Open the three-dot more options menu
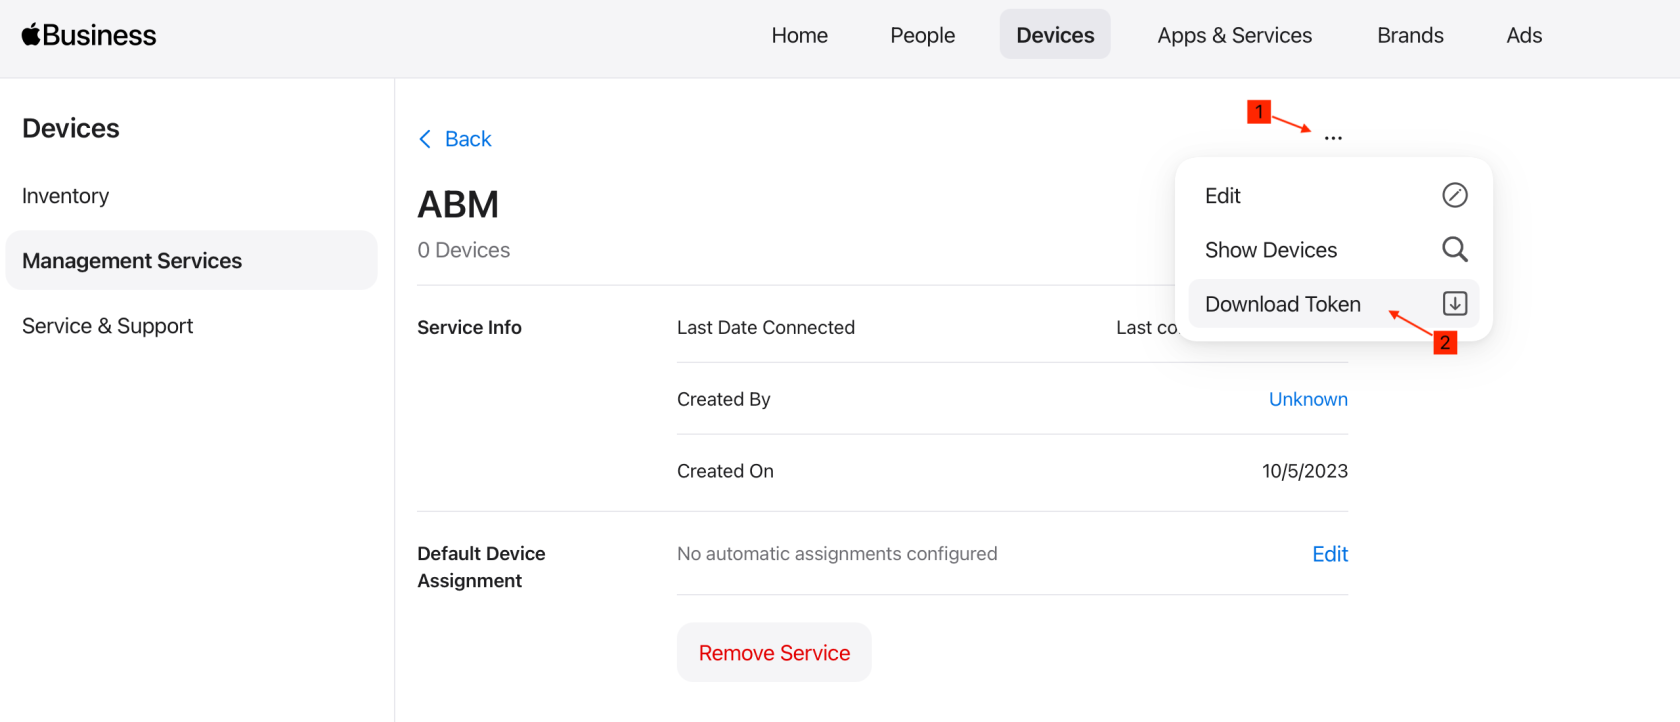This screenshot has width=1680, height=722. [1333, 138]
